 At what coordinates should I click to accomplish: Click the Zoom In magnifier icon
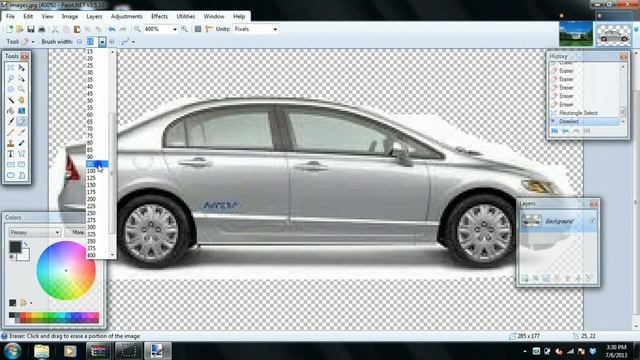[x=184, y=29]
